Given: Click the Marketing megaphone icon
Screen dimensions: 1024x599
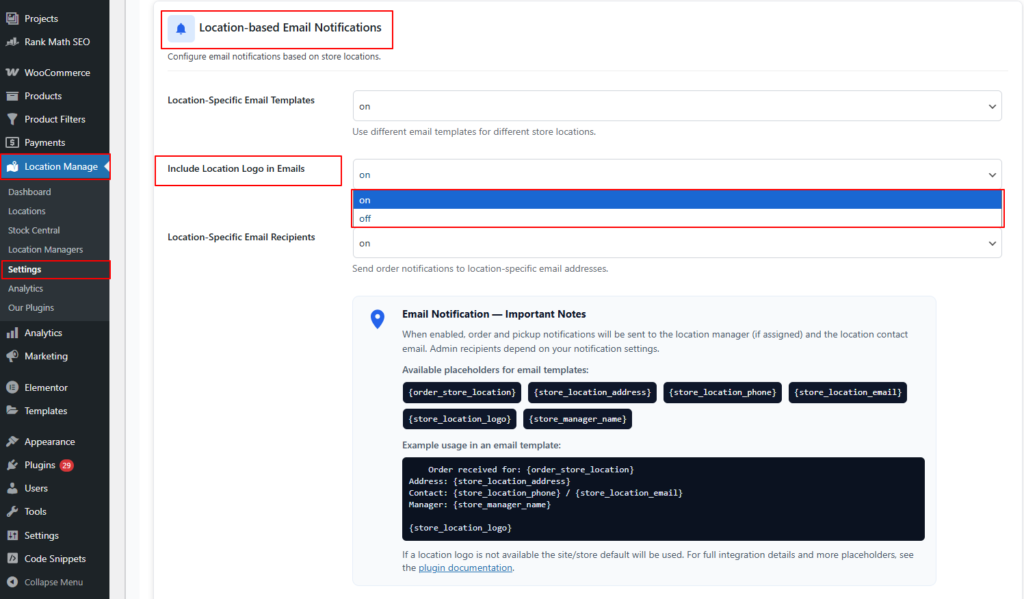Looking at the screenshot, I should point(12,356).
